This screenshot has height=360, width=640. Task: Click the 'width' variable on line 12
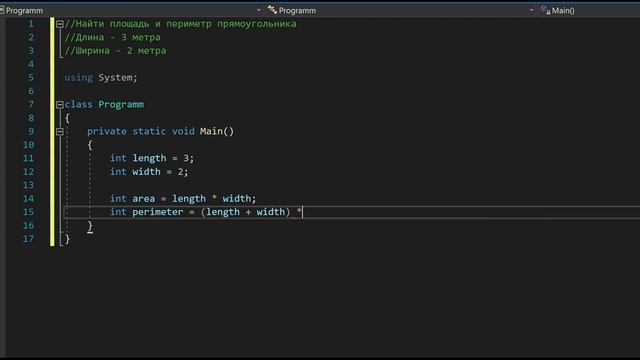click(x=146, y=172)
